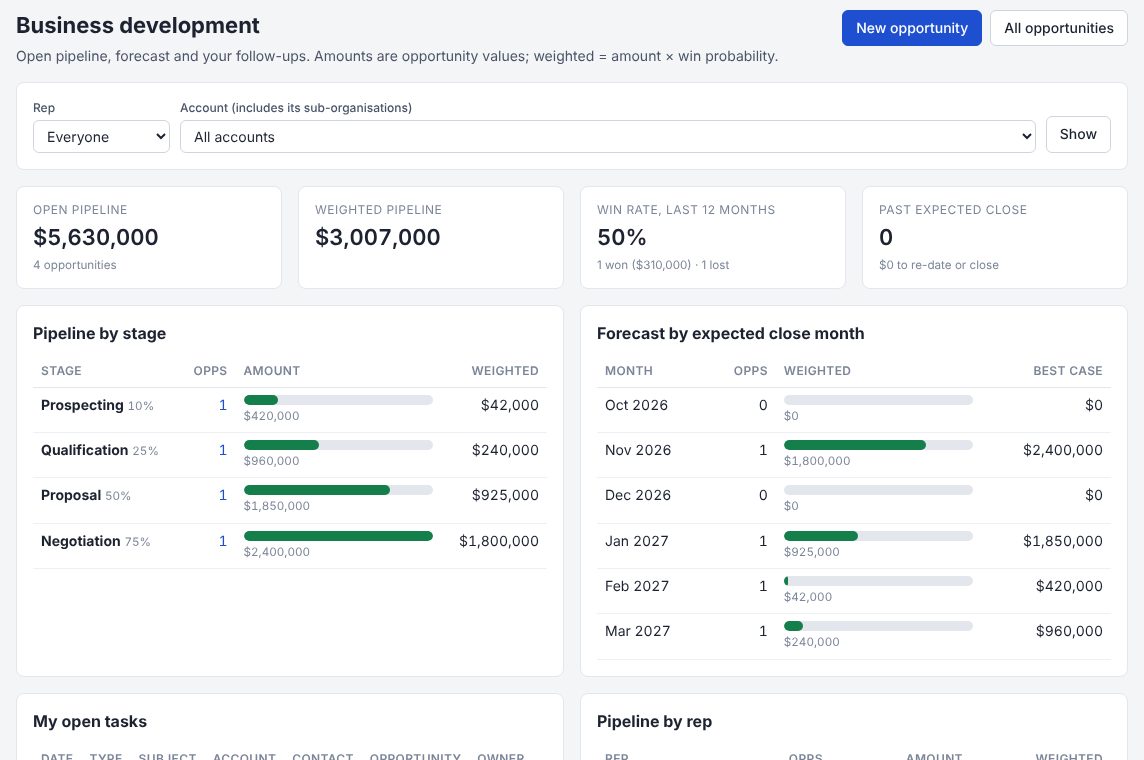This screenshot has height=760, width=1144.
Task: Click the Oct 2026 weighted forecast bar
Action: click(x=878, y=400)
